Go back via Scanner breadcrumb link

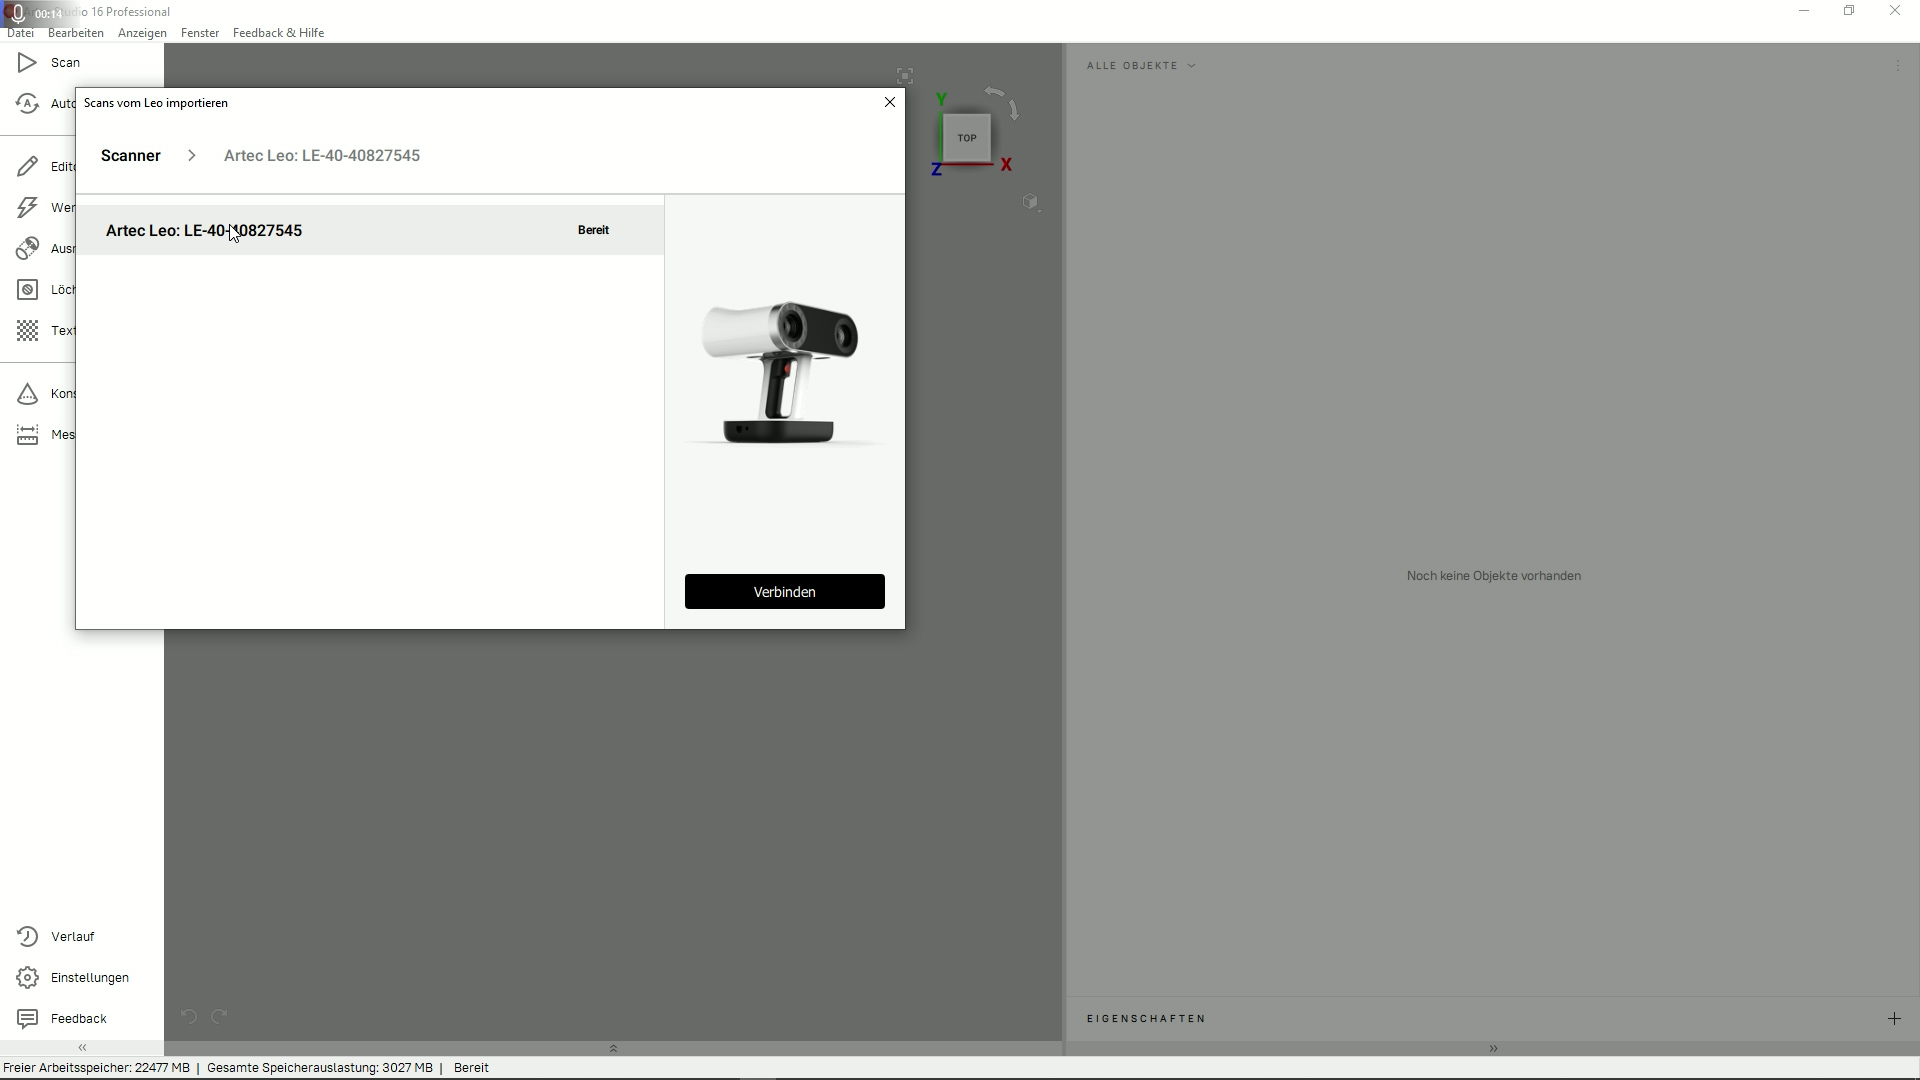[131, 156]
